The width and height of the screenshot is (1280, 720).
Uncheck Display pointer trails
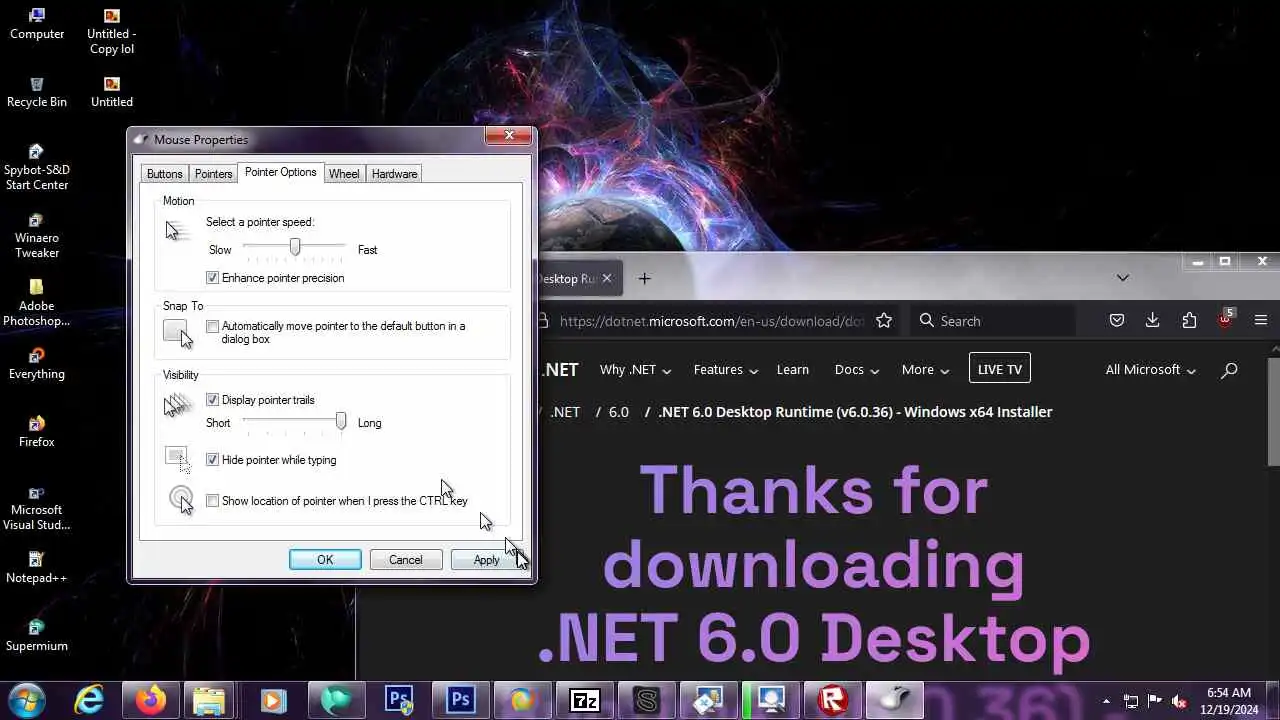click(x=212, y=400)
